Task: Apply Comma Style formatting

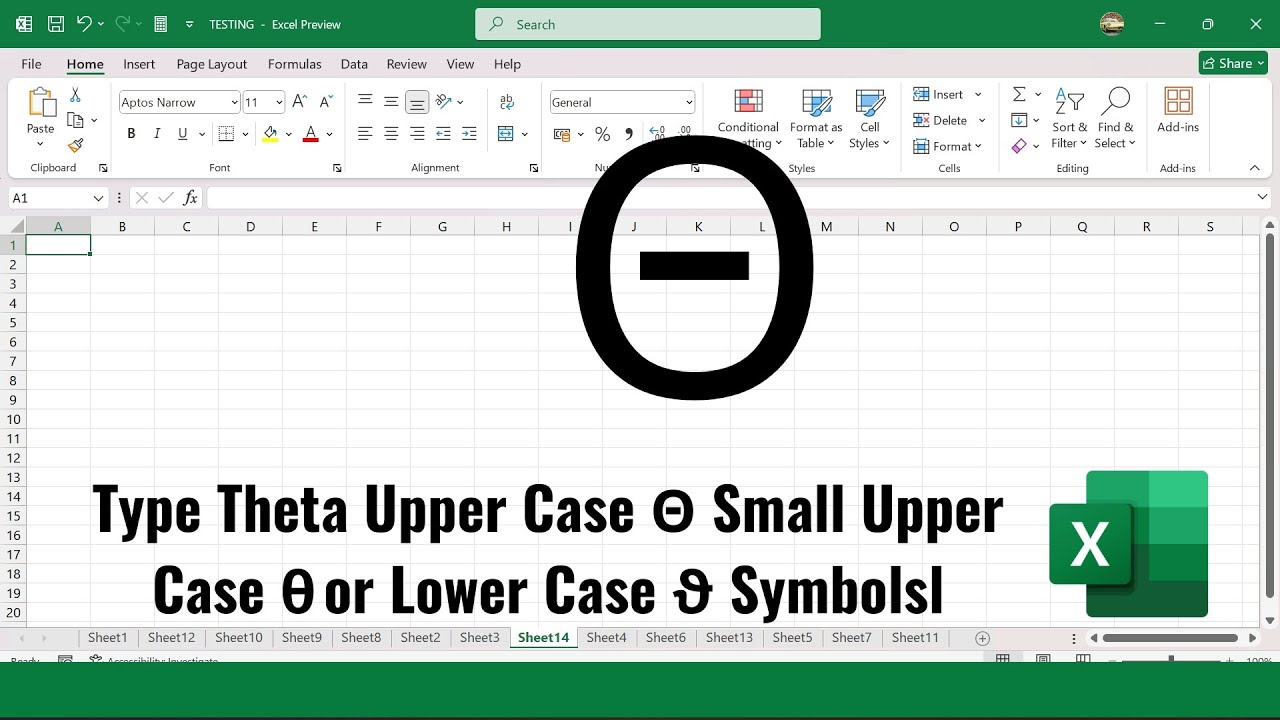Action: 628,134
